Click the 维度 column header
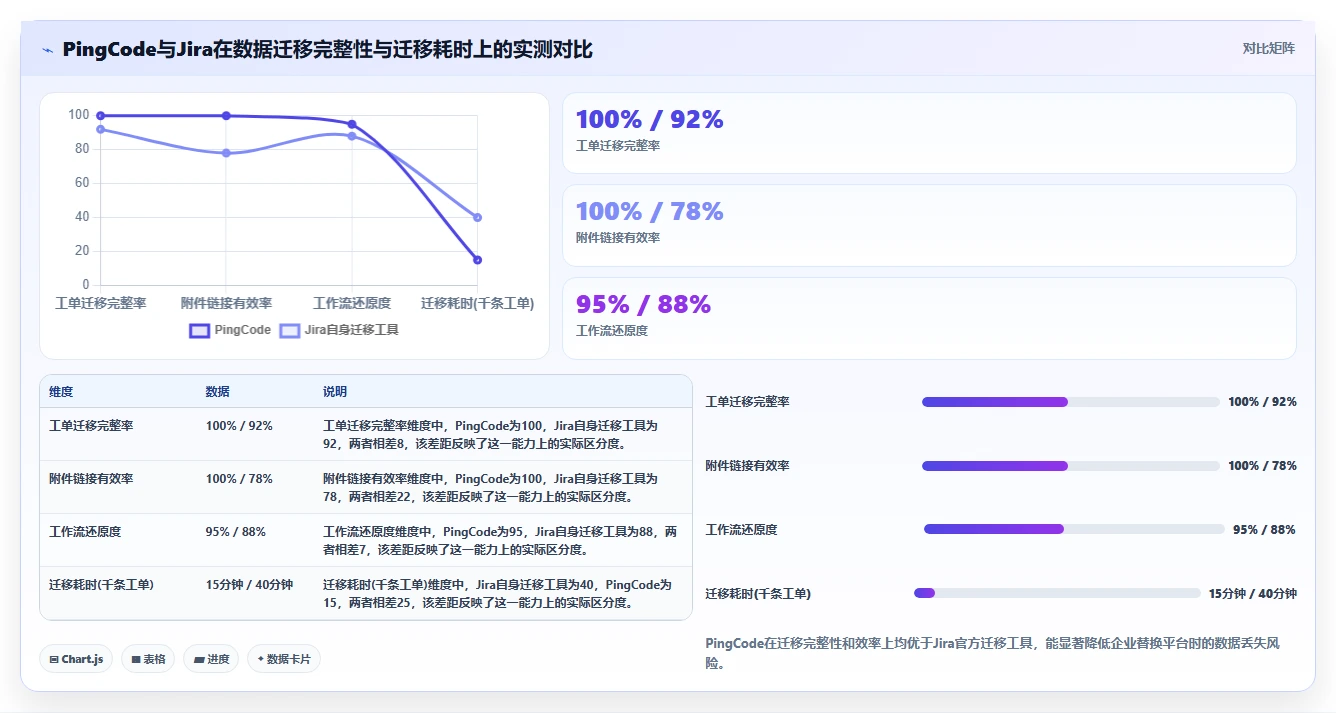Screen dimensions: 1336x713 click(61, 392)
